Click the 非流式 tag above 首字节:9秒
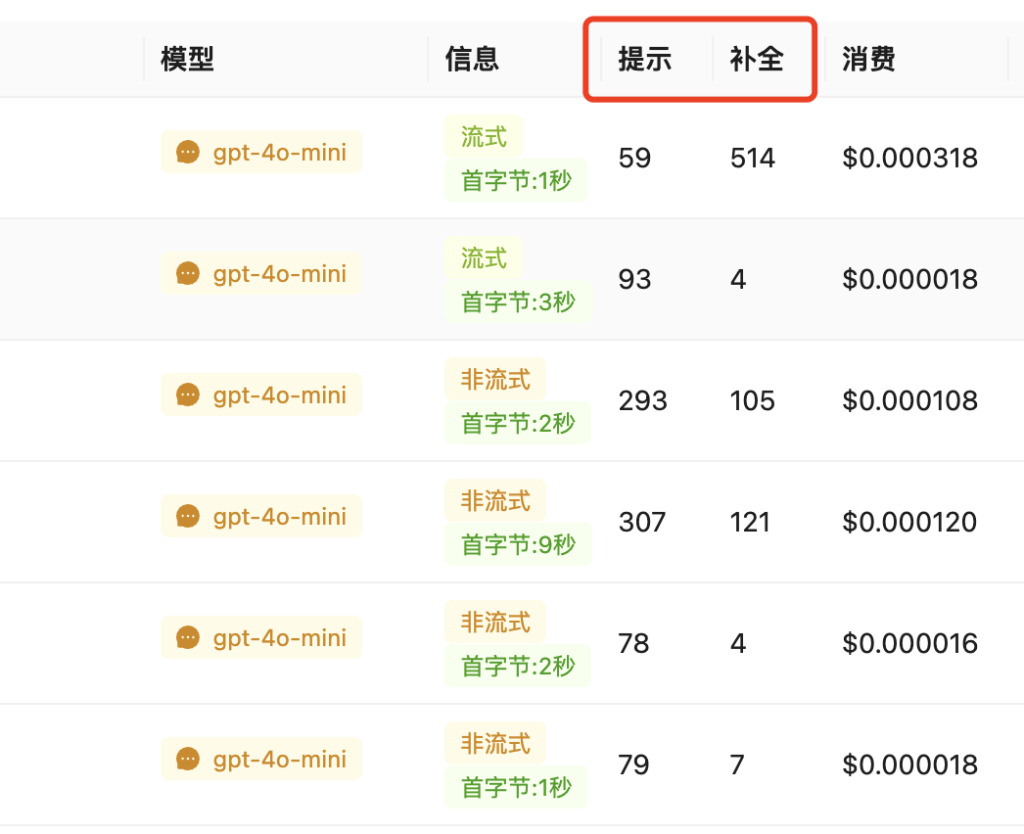1024x834 pixels. [x=495, y=500]
